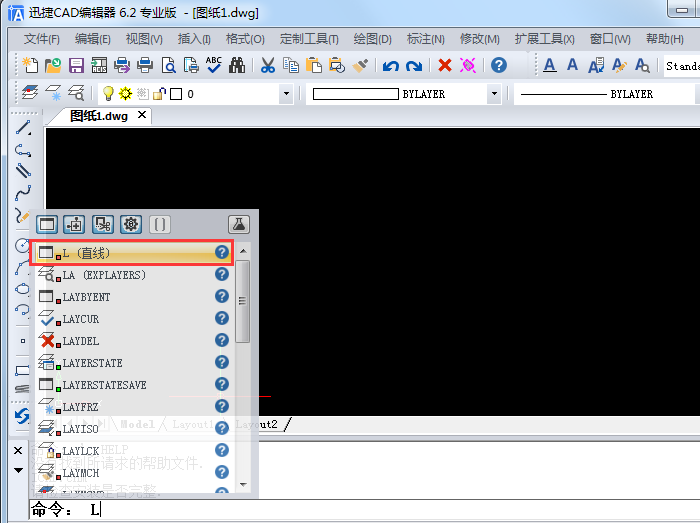
Task: Open the 文件(F) menu
Action: click(42, 39)
